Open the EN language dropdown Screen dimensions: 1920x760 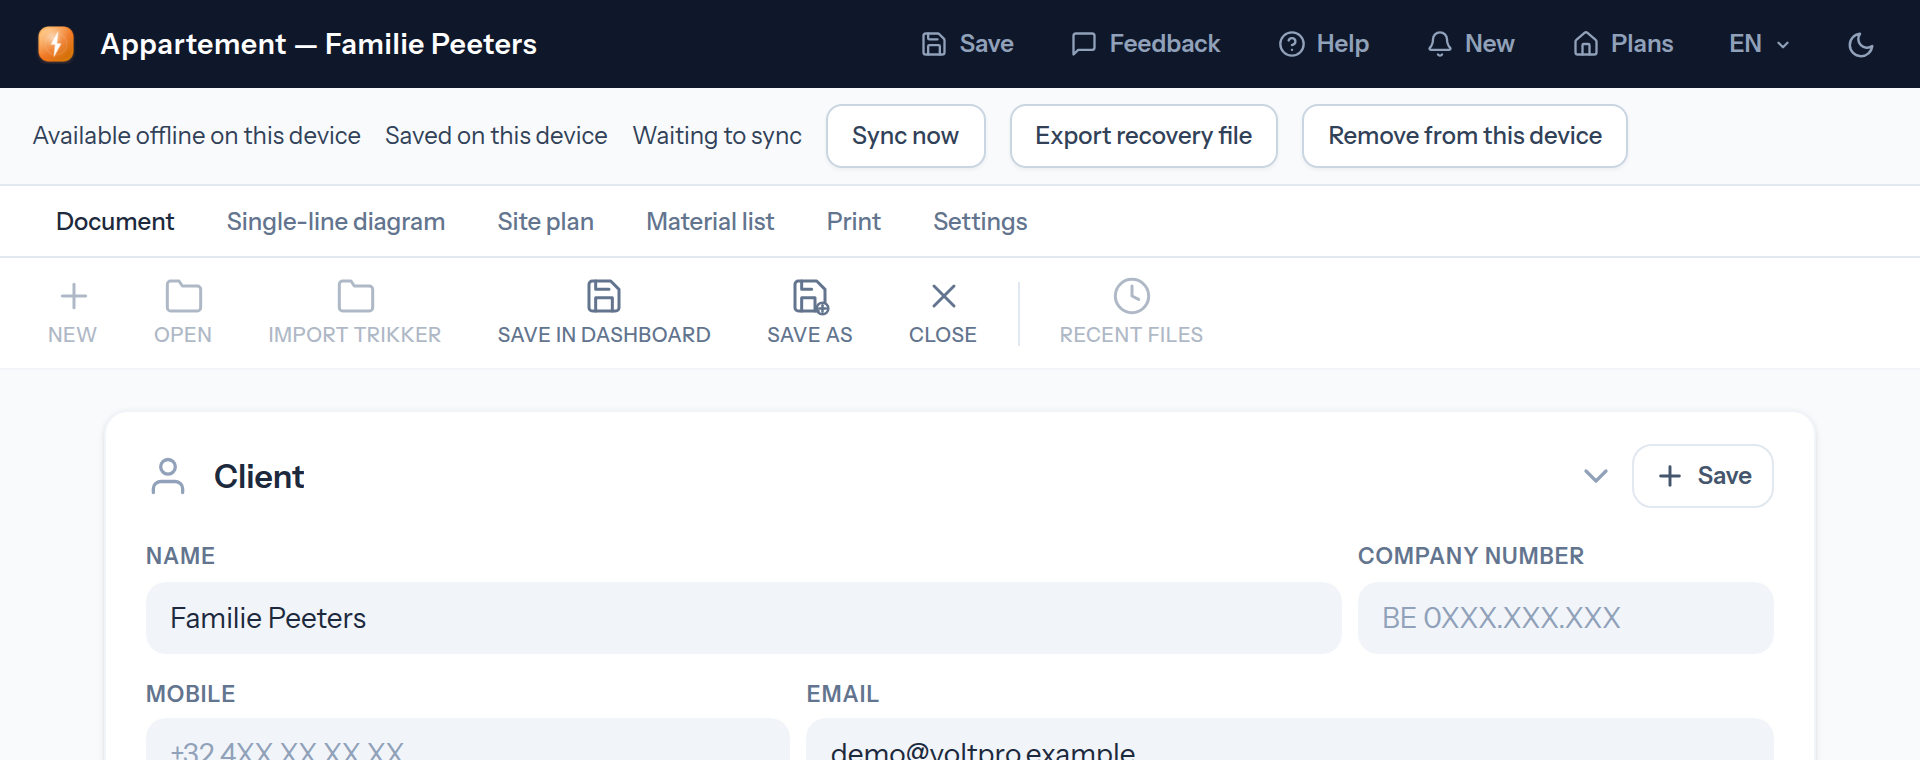(x=1759, y=44)
